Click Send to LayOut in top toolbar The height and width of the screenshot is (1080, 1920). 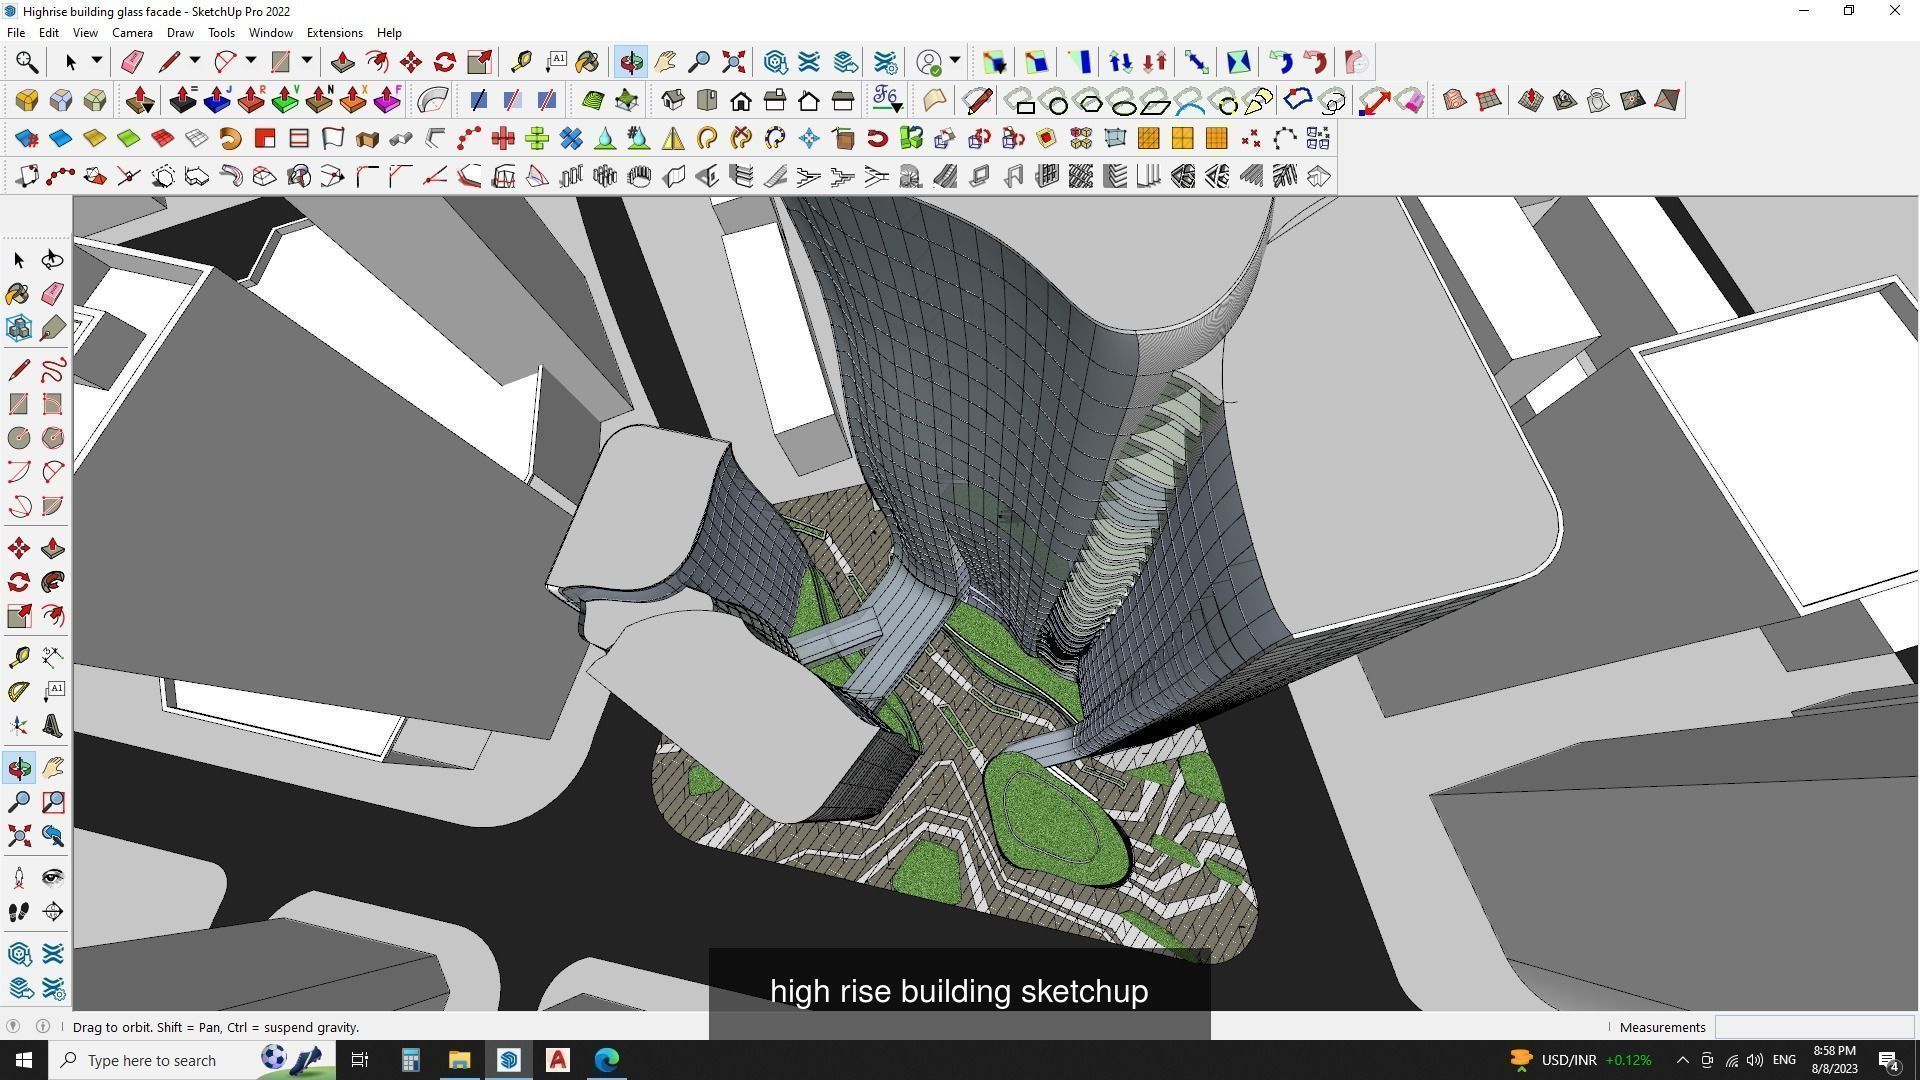[845, 62]
